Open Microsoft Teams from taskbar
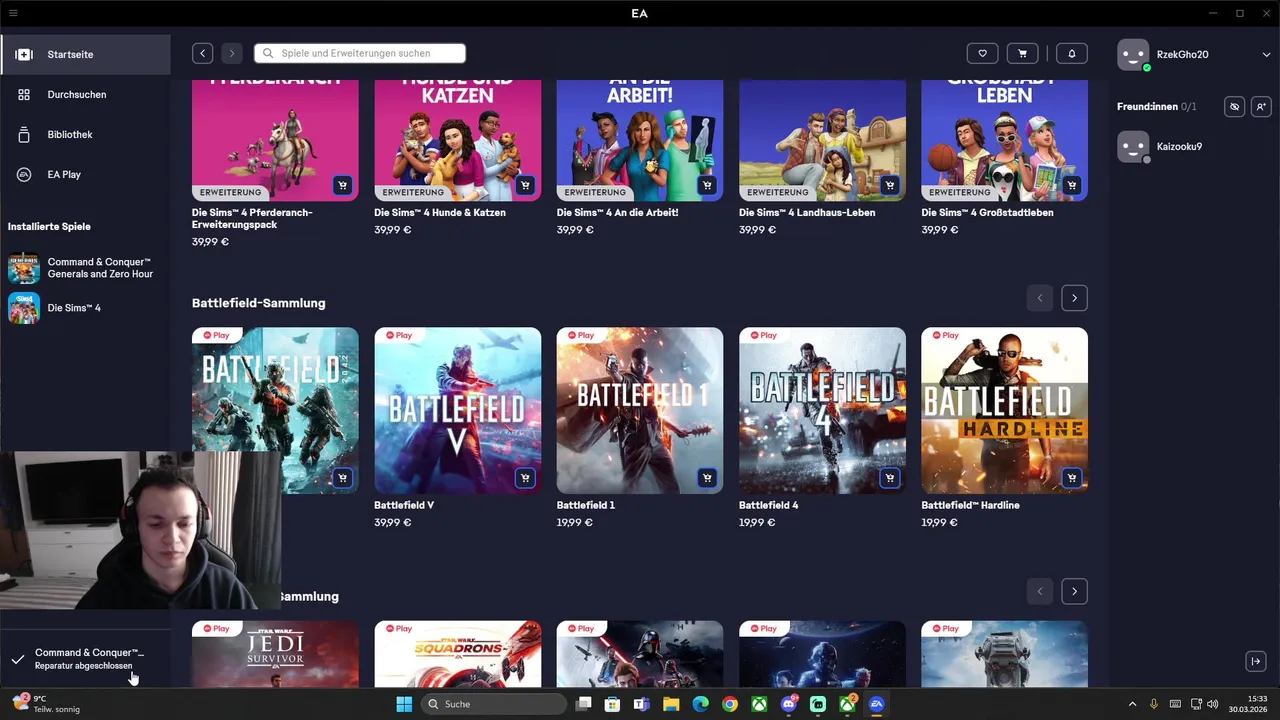Screen dimensions: 1280x720 tap(641, 704)
